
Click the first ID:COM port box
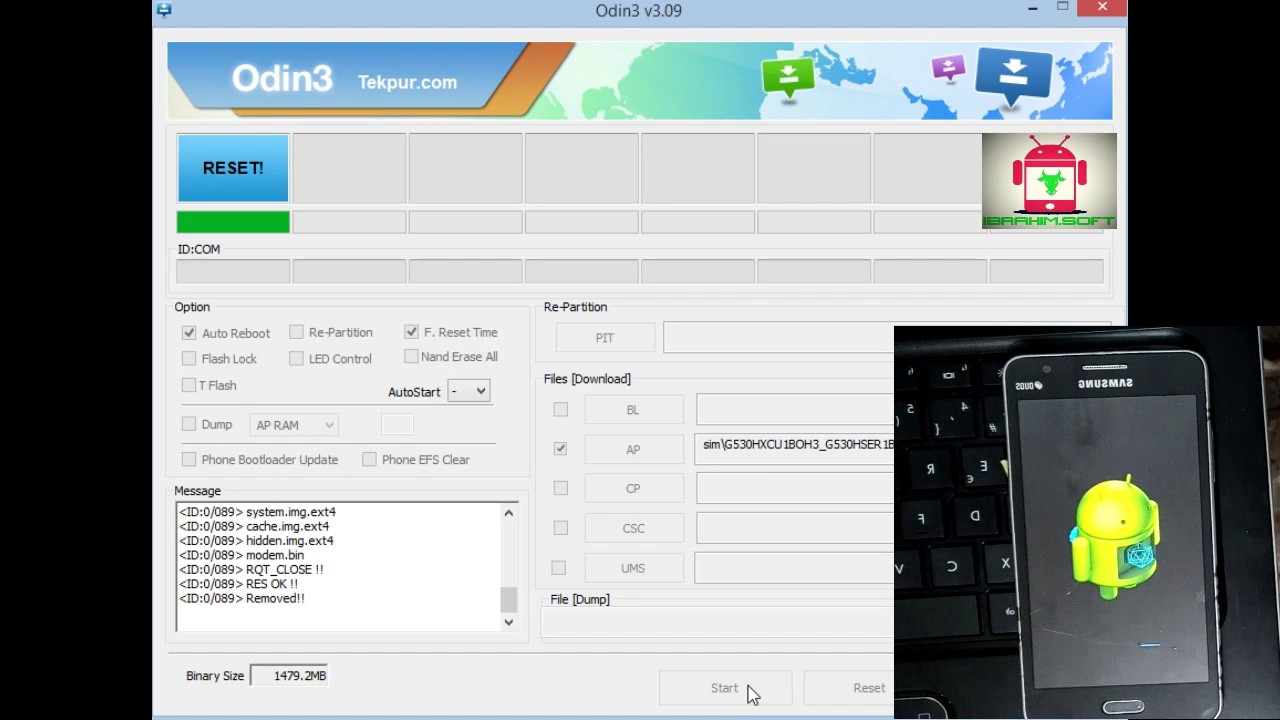[x=233, y=271]
